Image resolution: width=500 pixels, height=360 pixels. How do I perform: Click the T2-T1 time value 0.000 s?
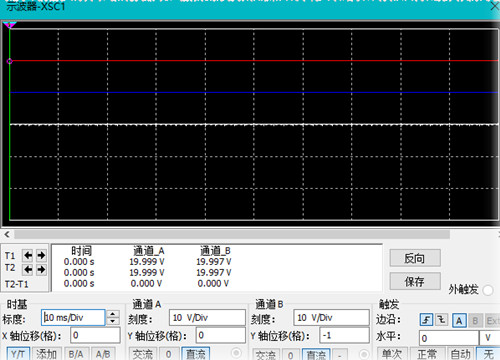pos(79,284)
